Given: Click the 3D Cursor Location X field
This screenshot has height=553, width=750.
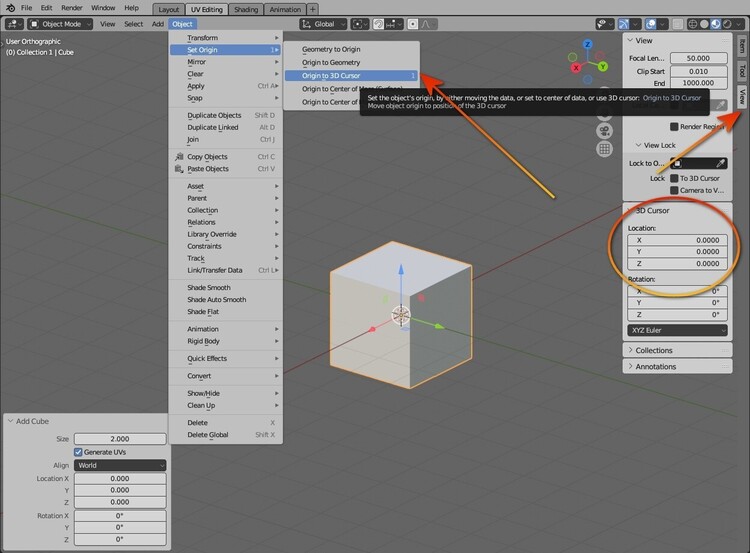Looking at the screenshot, I should click(677, 240).
